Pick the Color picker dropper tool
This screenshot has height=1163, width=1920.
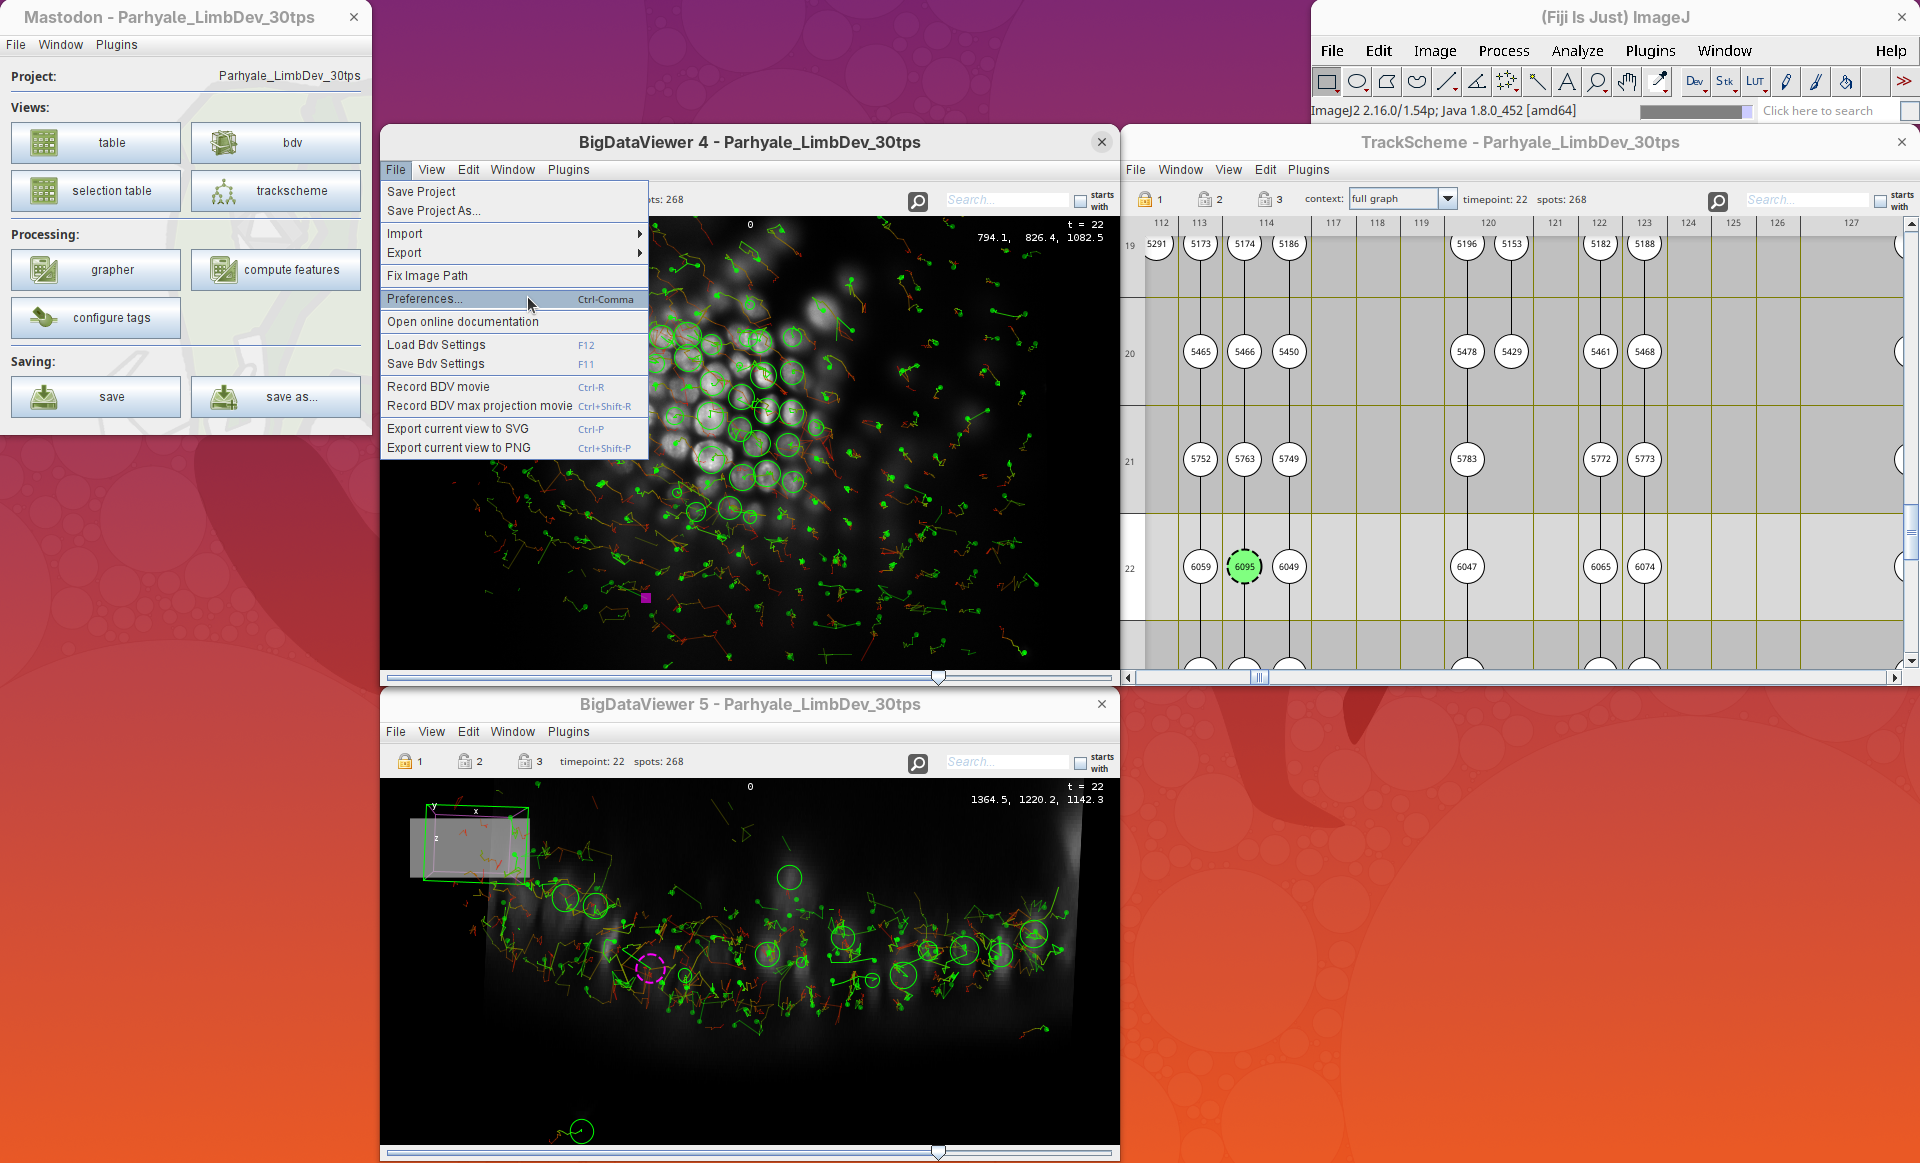click(1658, 82)
